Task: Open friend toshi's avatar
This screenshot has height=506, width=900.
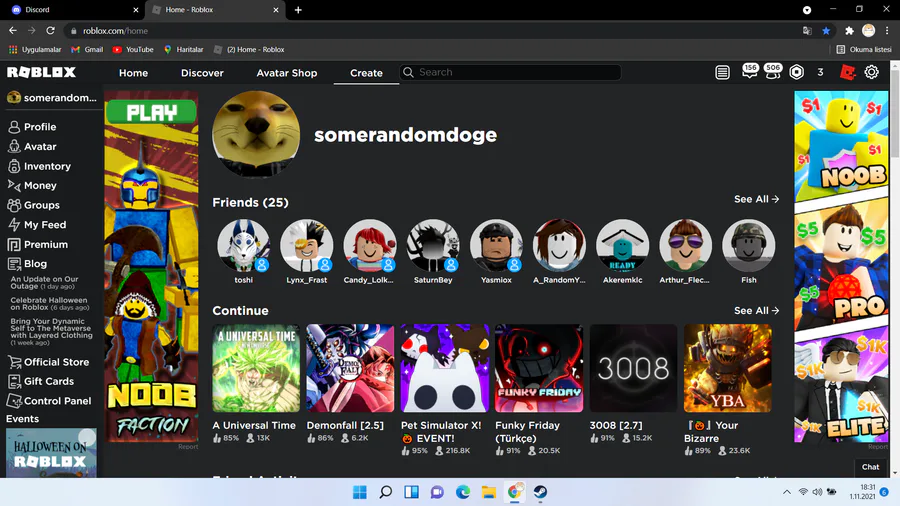Action: (243, 246)
